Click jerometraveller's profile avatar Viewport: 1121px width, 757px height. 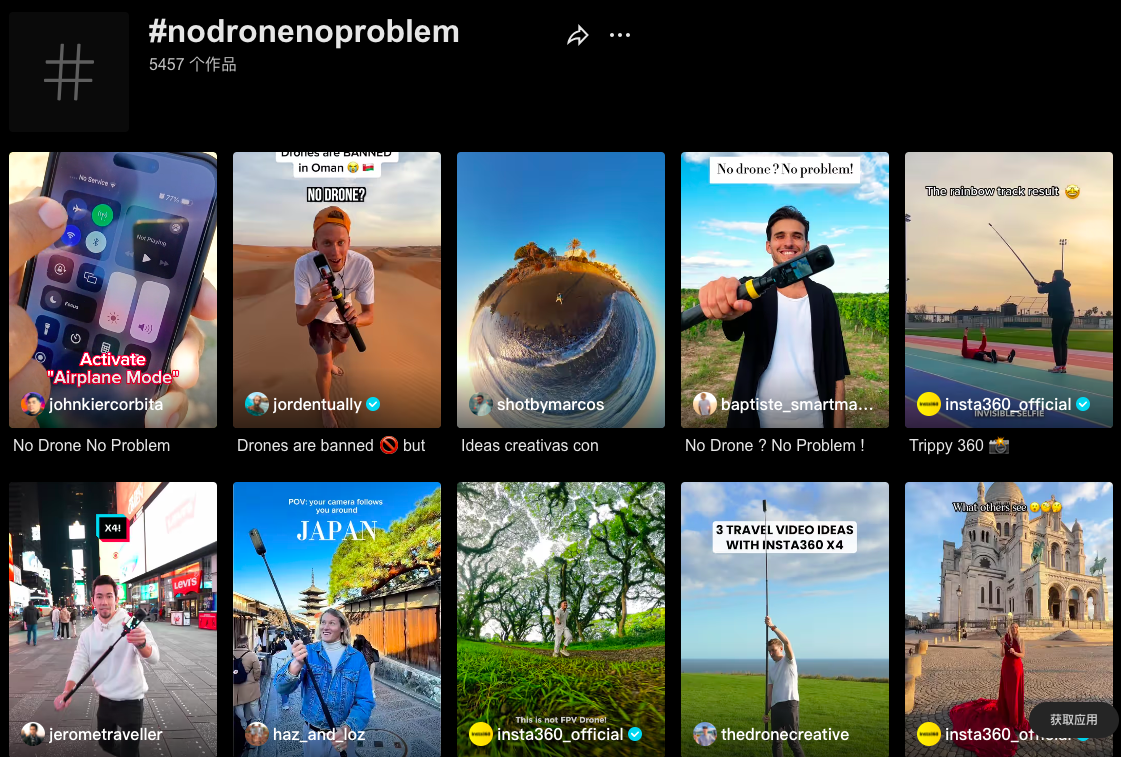(x=33, y=733)
